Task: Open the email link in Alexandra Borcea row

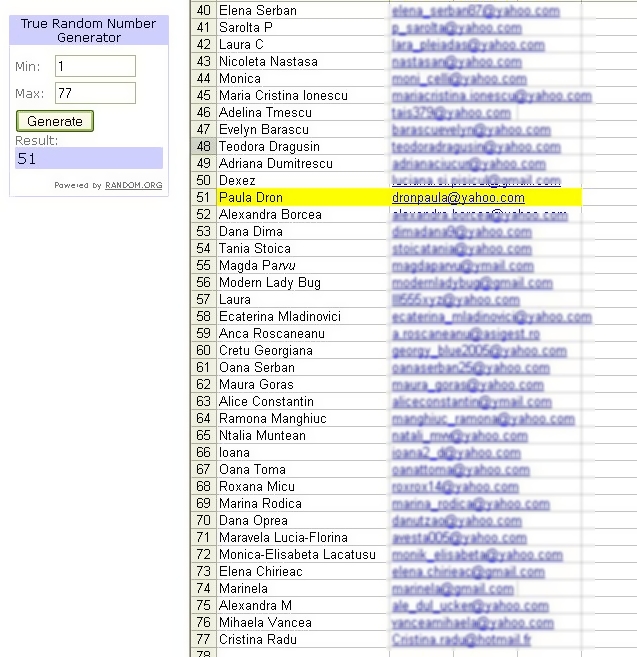Action: click(479, 215)
